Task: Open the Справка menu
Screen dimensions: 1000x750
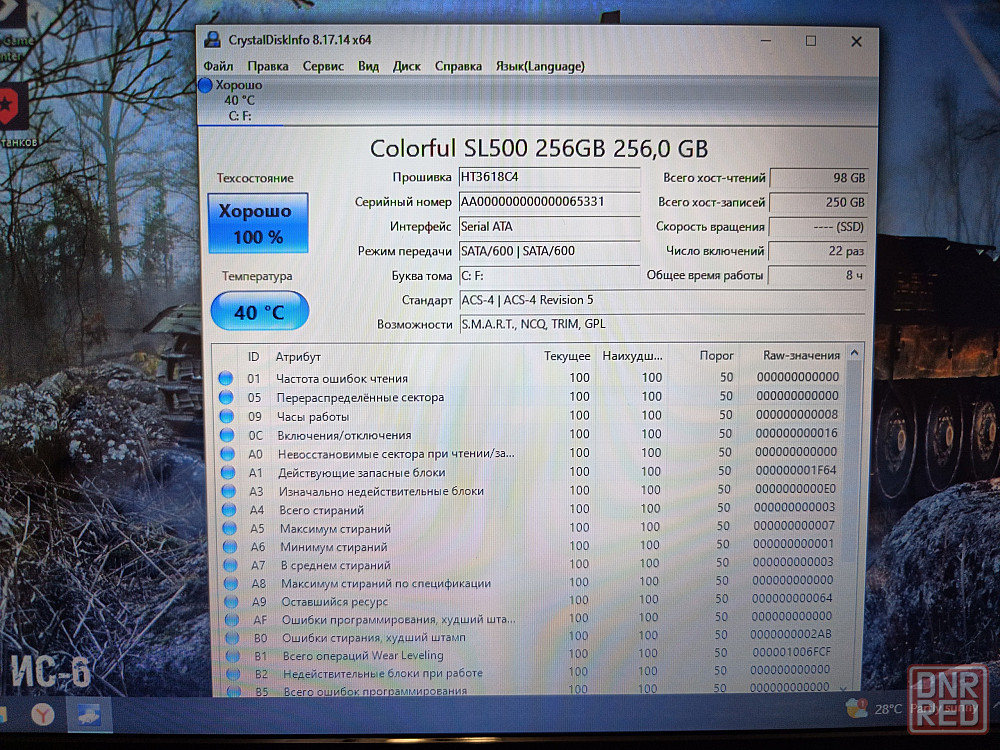Action: tap(458, 66)
